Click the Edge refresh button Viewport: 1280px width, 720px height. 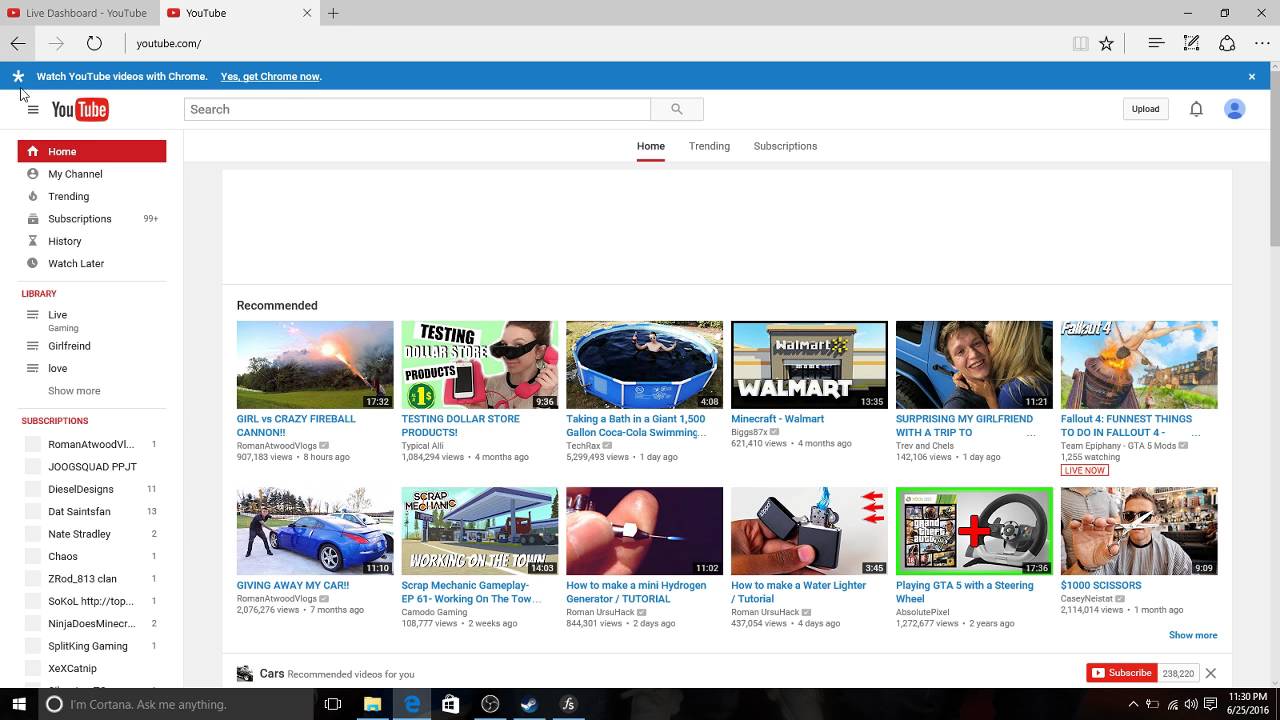pyautogui.click(x=94, y=43)
